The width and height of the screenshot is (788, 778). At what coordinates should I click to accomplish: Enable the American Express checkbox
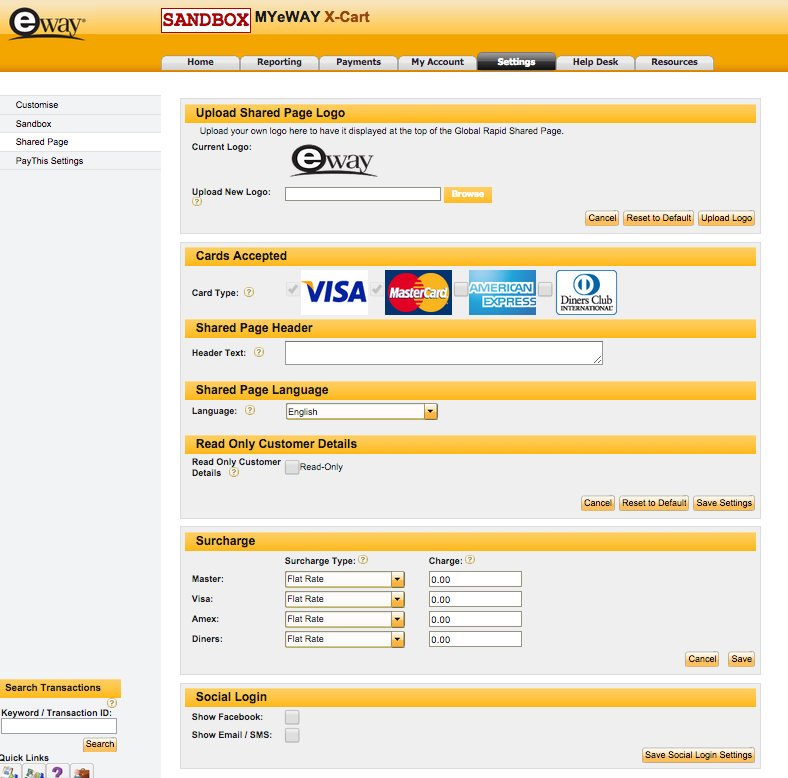(x=461, y=289)
